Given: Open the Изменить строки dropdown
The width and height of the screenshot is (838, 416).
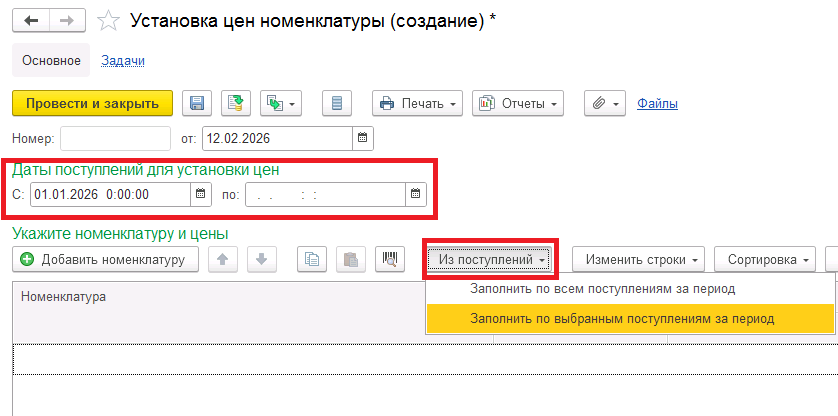Looking at the screenshot, I should coord(639,259).
